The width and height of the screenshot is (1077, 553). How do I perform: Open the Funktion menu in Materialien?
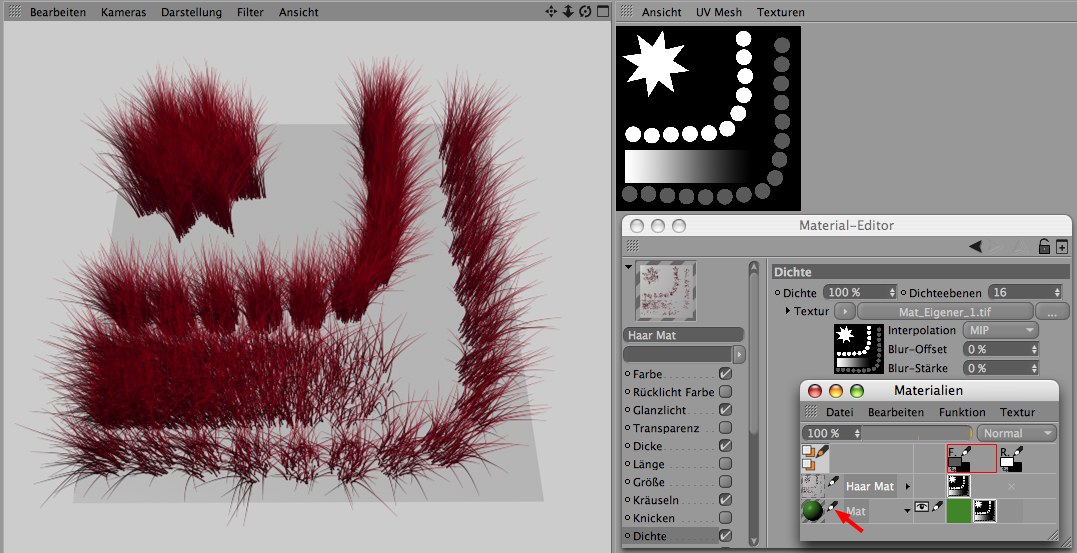point(961,412)
